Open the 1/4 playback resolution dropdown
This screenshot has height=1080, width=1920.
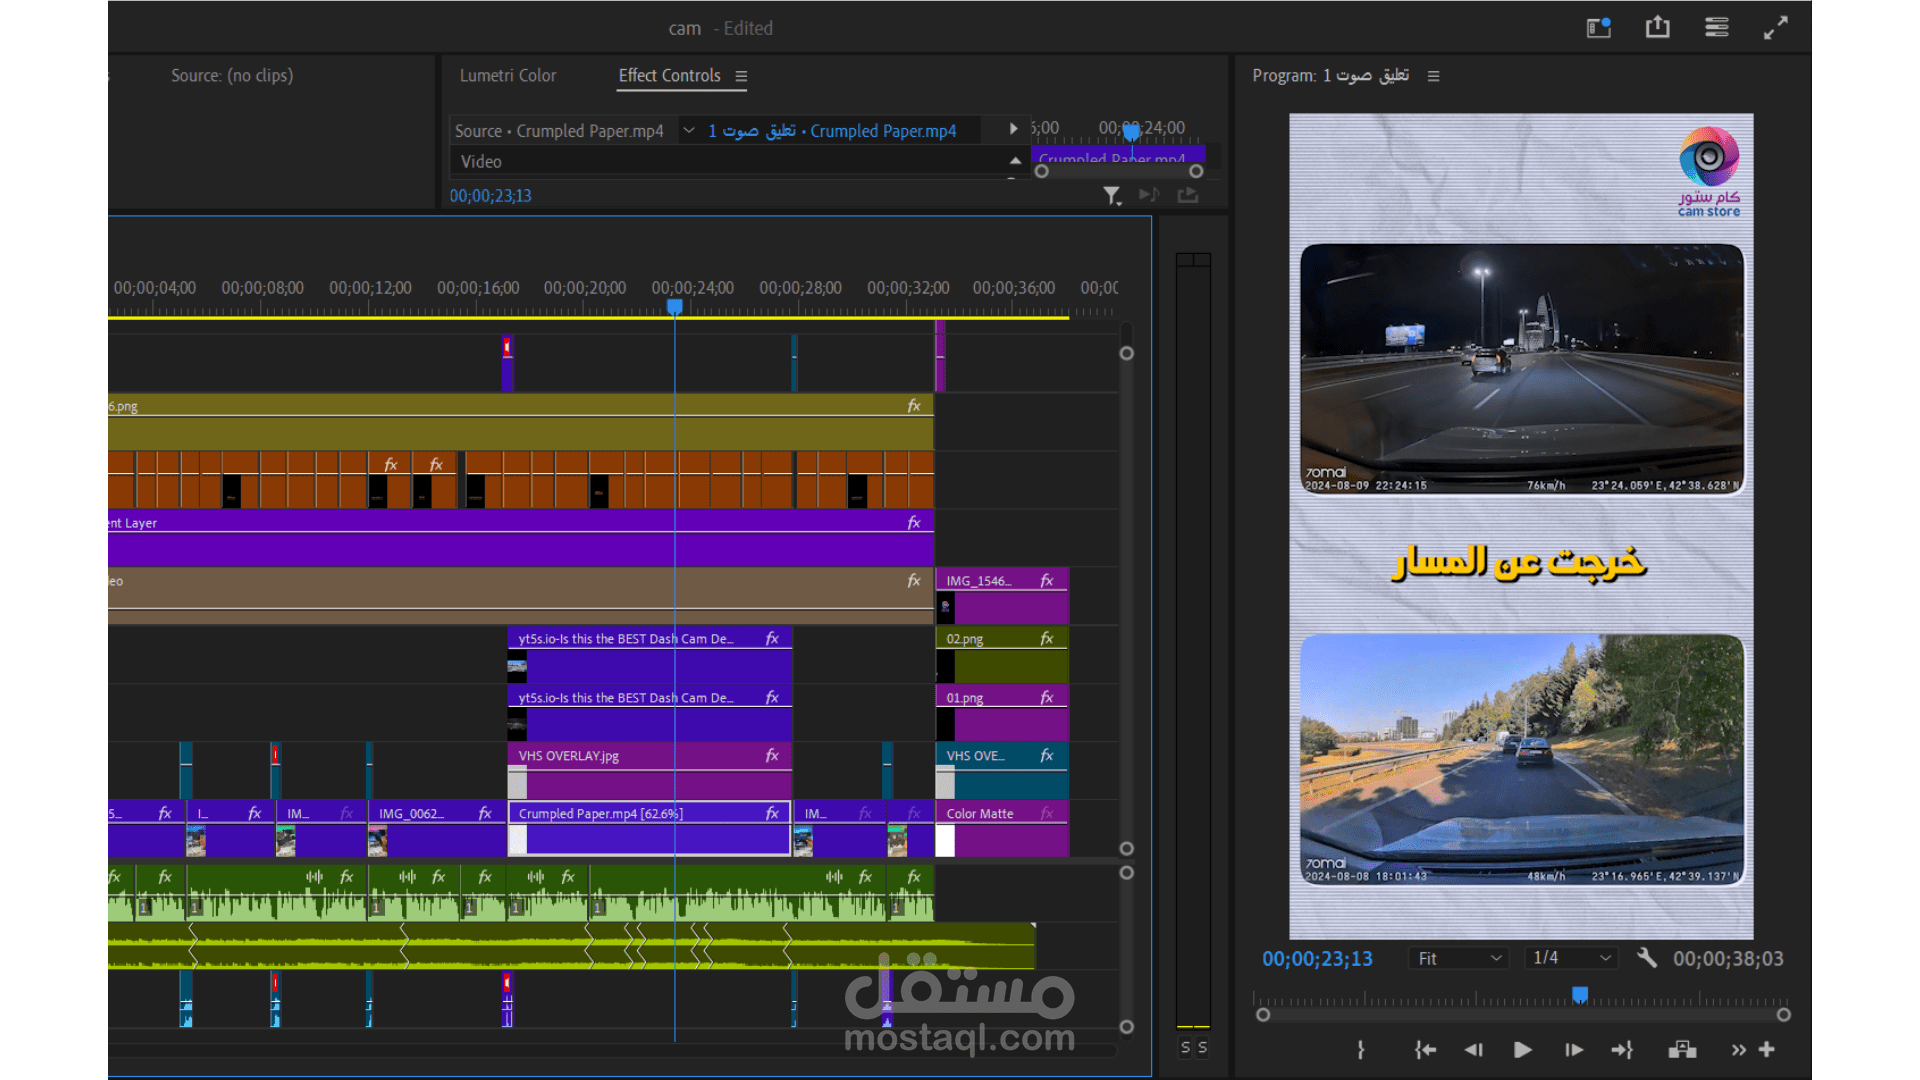(1572, 958)
